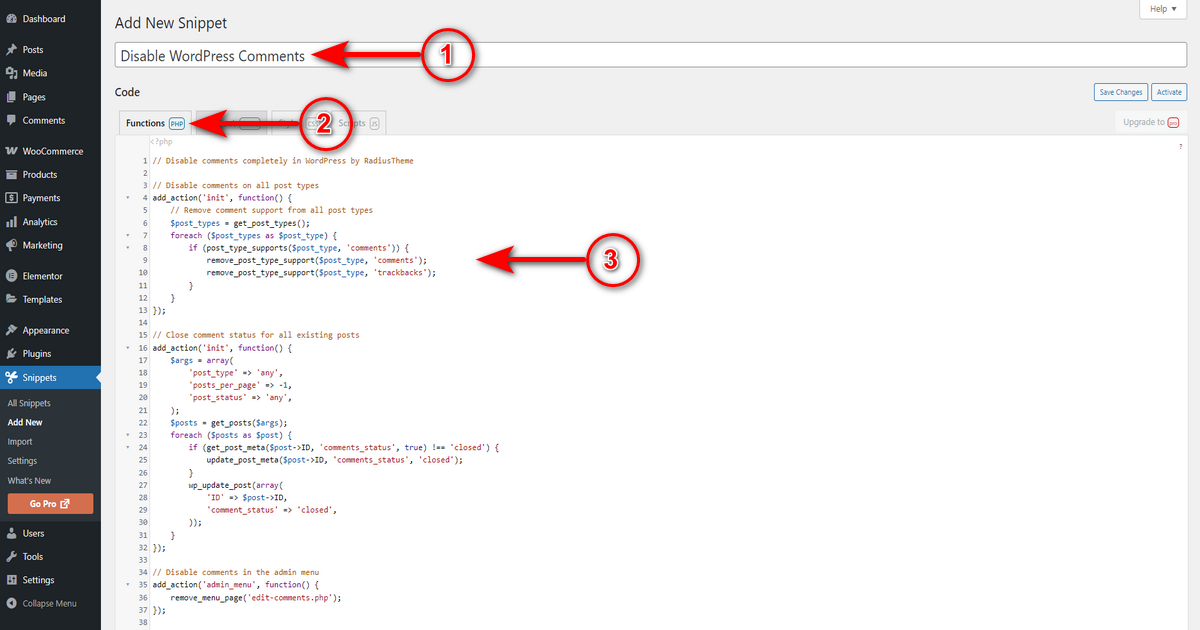Open the Templates folder icon
This screenshot has height=630, width=1200.
click(11, 299)
